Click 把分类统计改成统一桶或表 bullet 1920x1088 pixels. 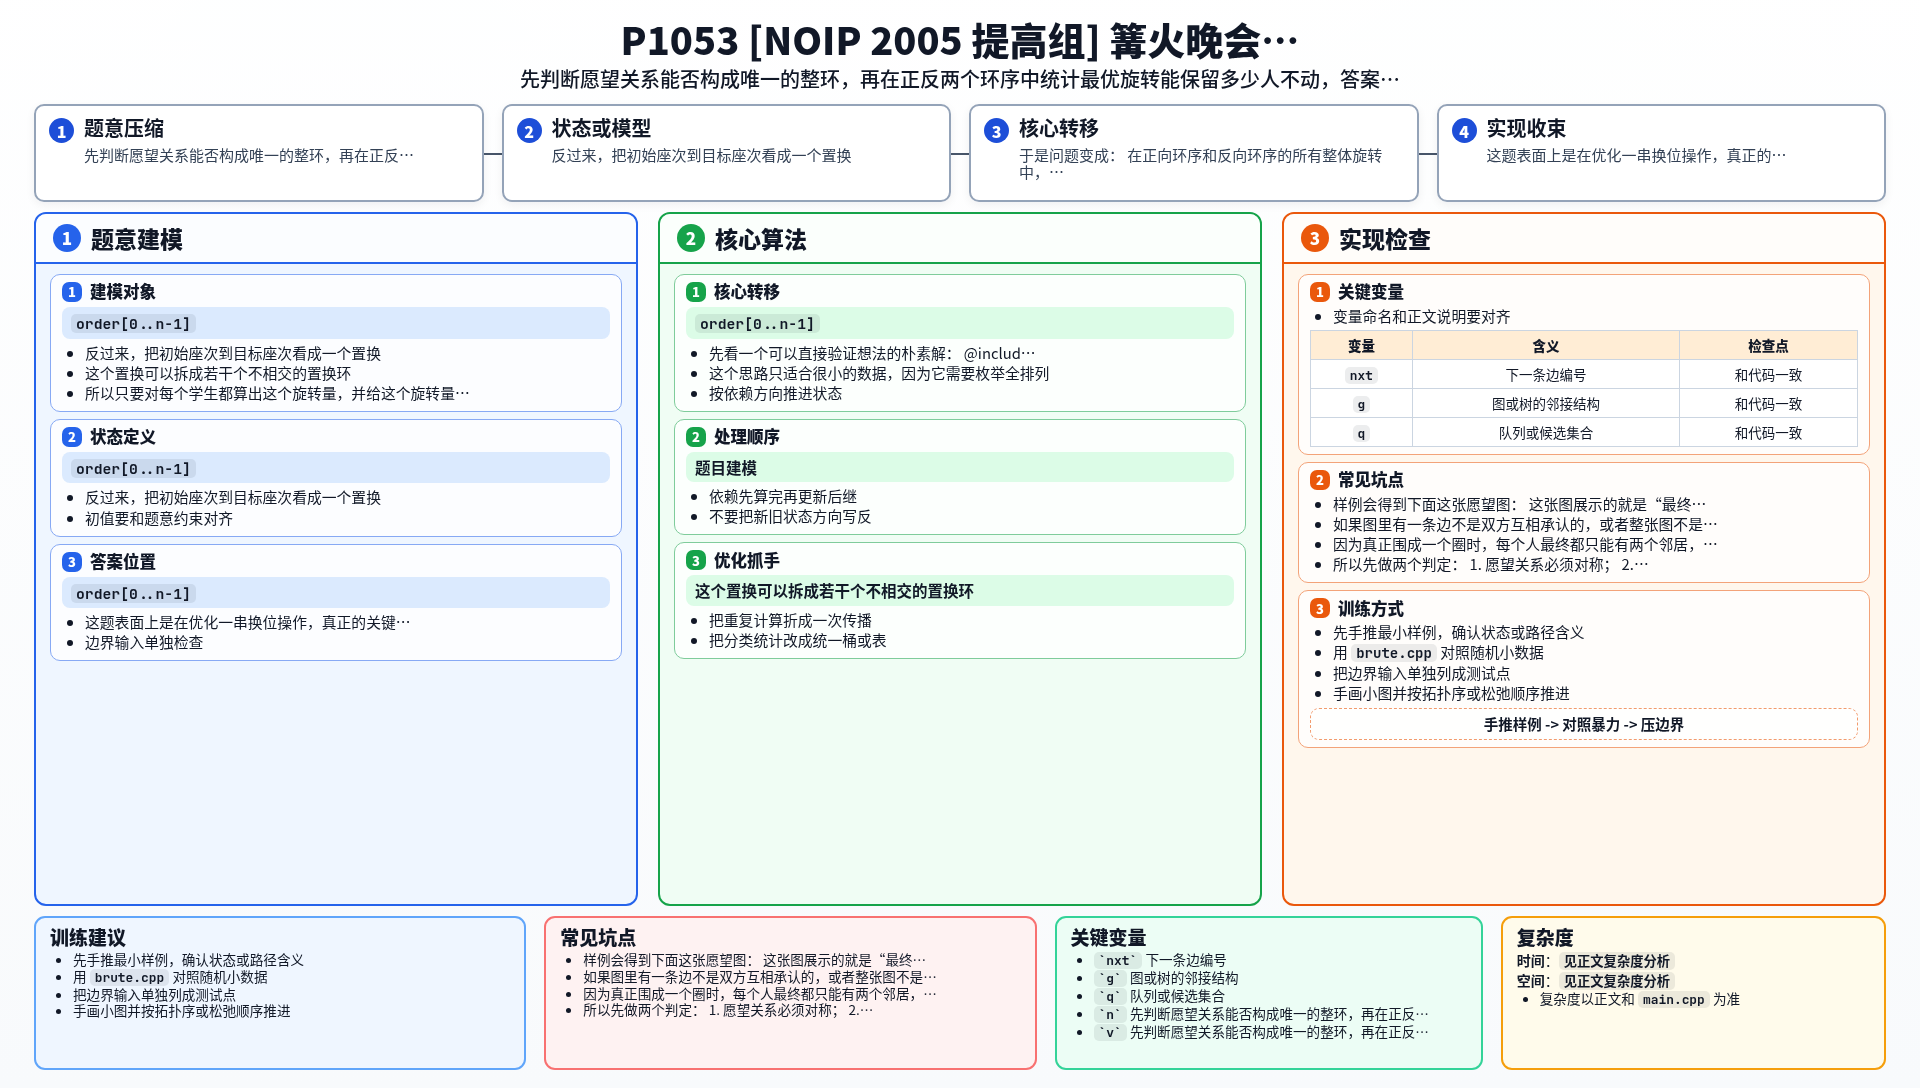(797, 641)
